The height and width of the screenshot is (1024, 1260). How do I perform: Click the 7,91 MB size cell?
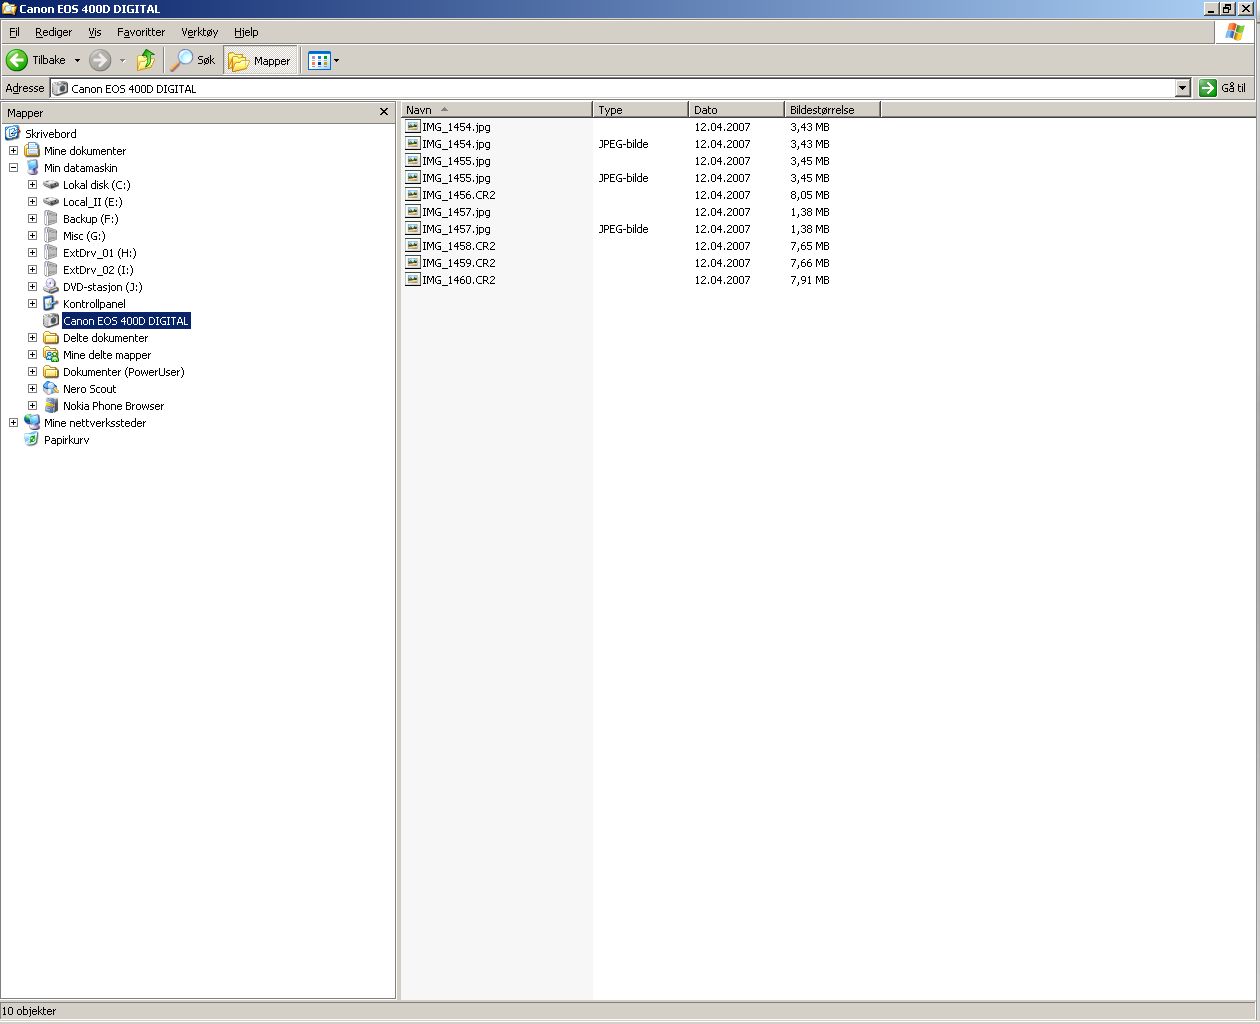[809, 280]
